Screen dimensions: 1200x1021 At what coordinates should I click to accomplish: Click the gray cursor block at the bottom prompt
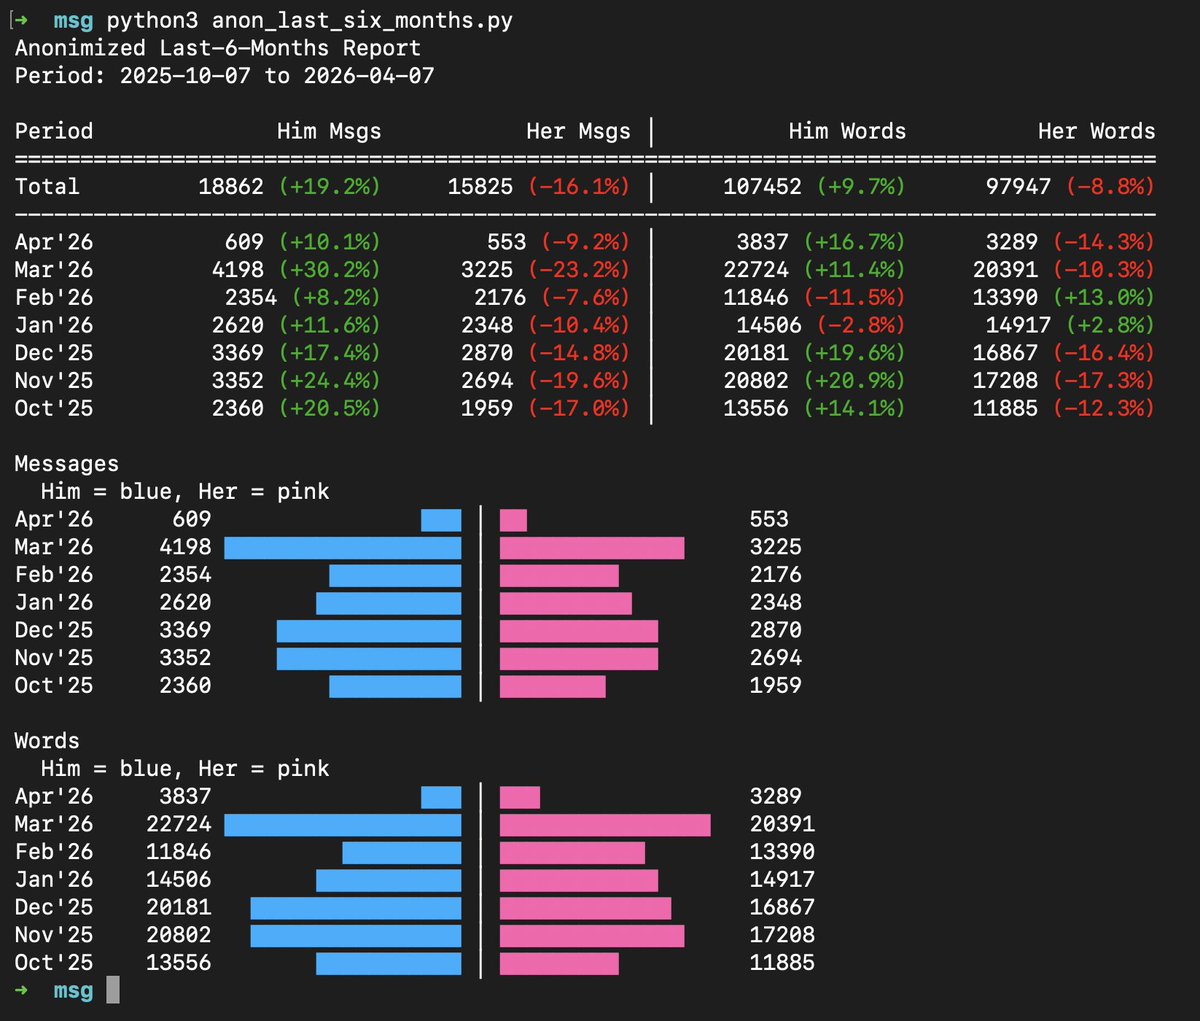113,990
